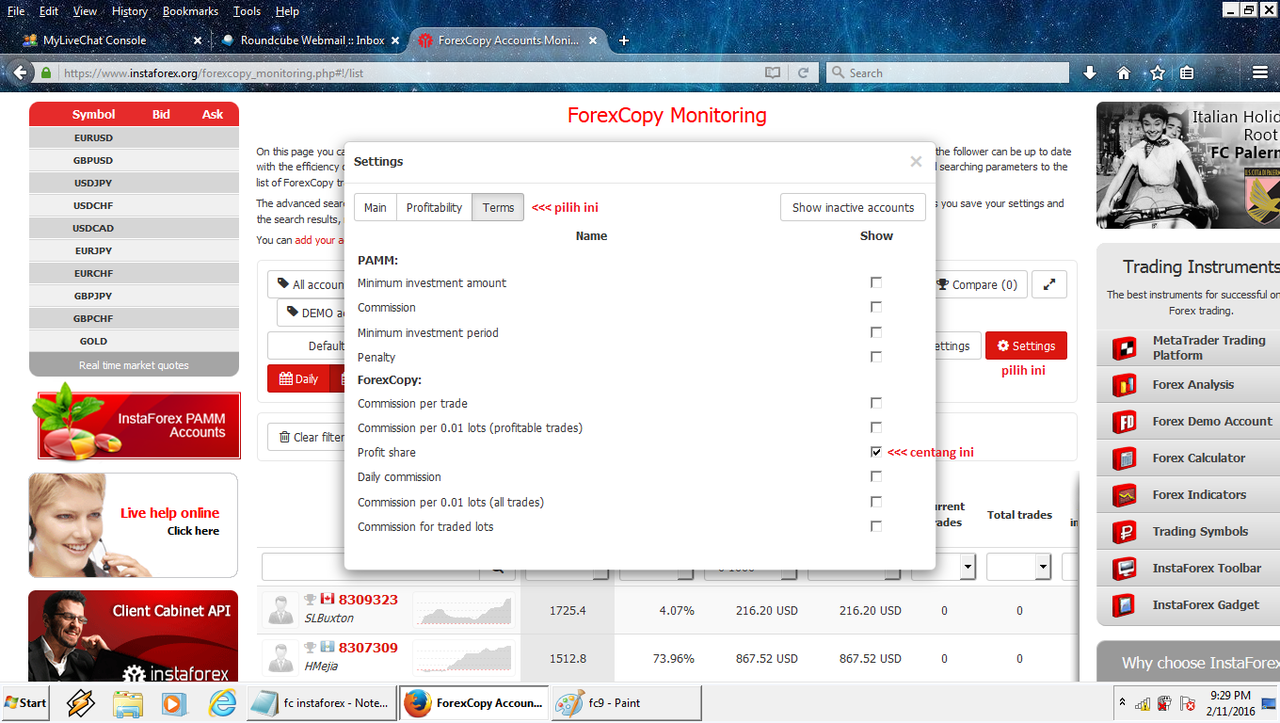Enable Commission per 0.01 lots (all trades)
Viewport: 1280px width, 723px height.
[x=876, y=502]
